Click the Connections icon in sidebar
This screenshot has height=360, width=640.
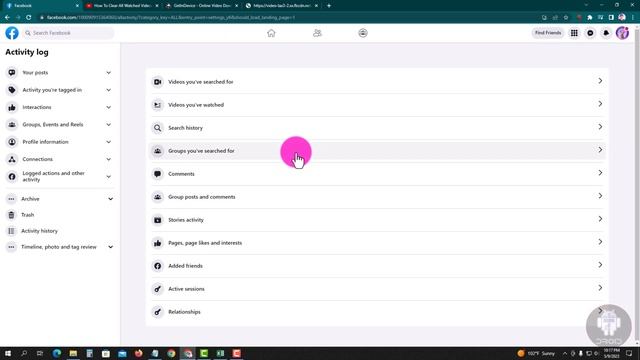(12, 159)
